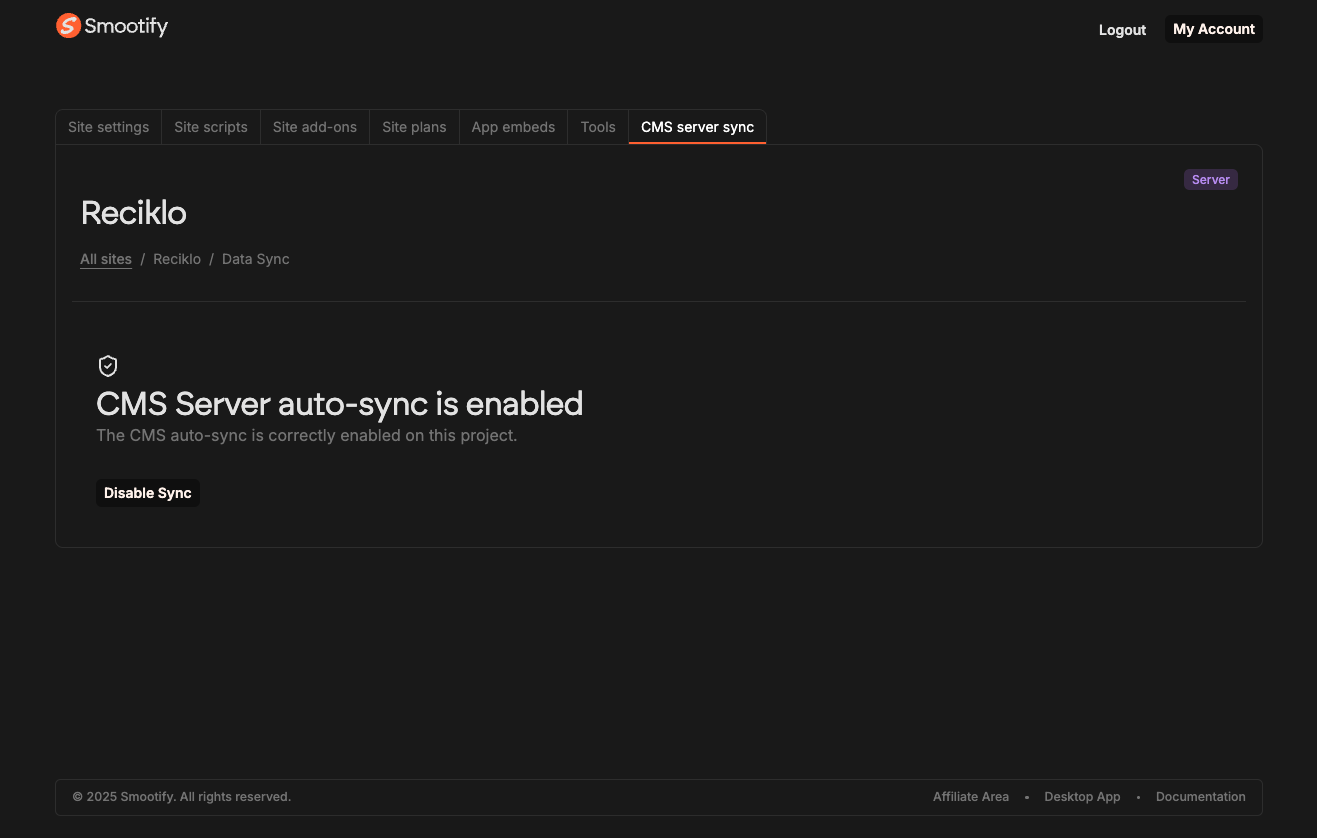Click the My Account button
1317x838 pixels.
1213,29
